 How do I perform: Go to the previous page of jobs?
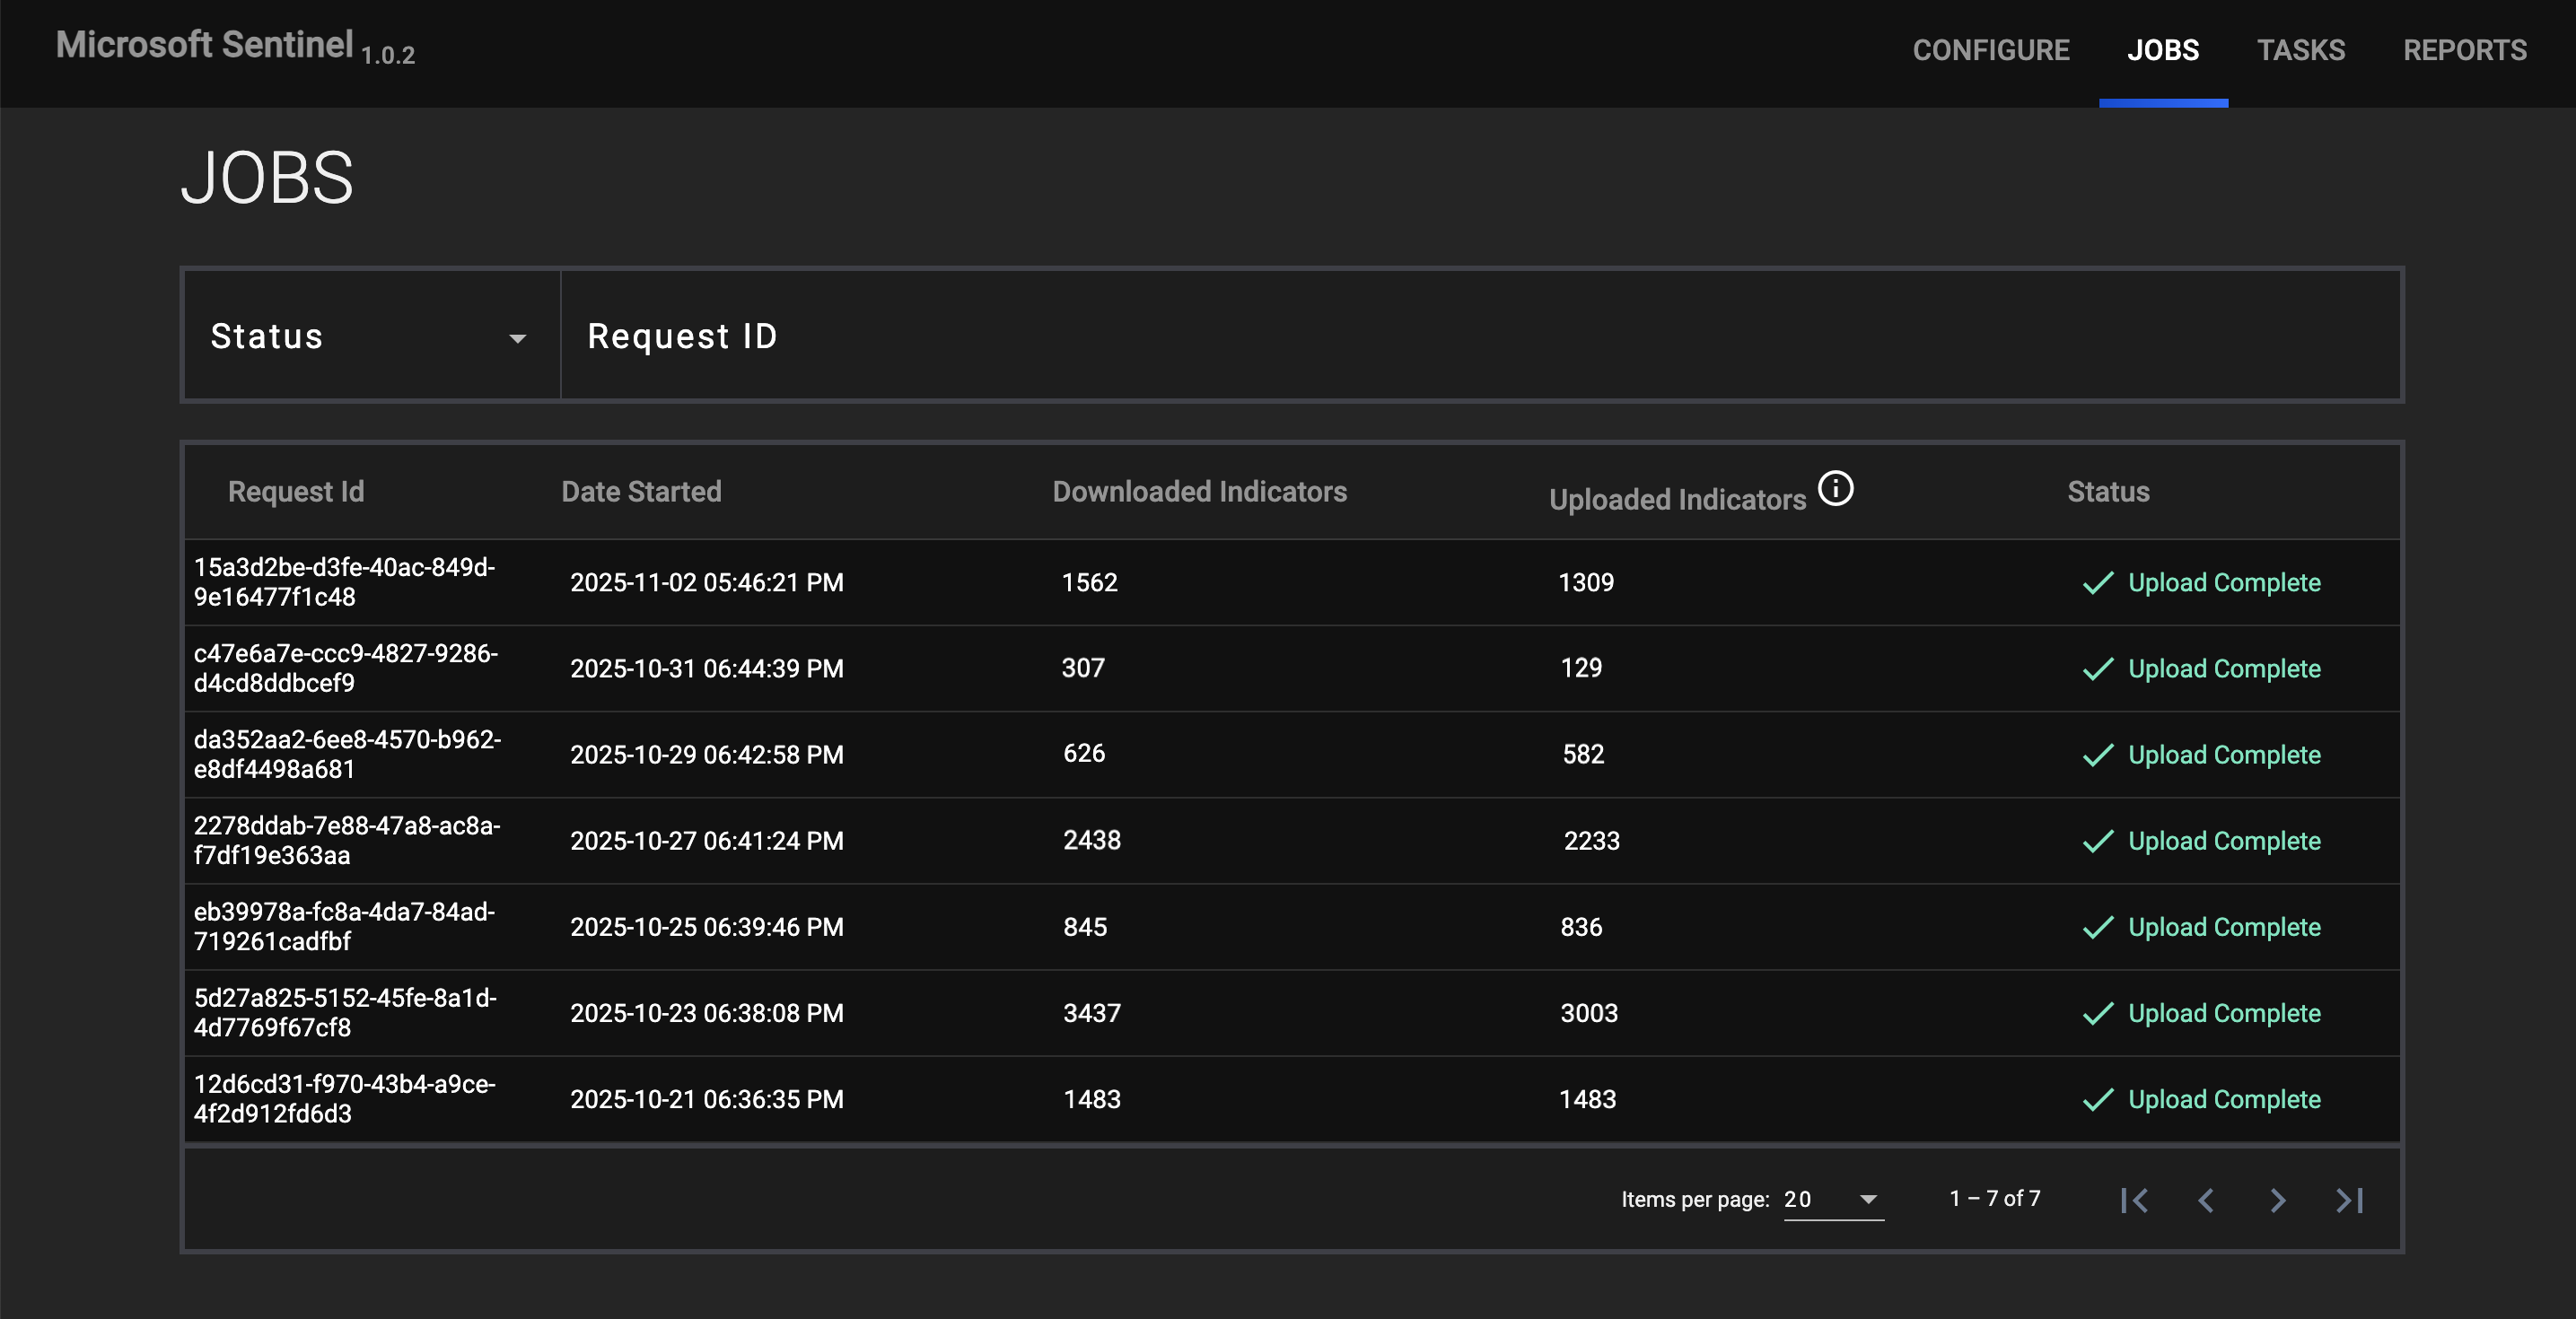point(2206,1200)
